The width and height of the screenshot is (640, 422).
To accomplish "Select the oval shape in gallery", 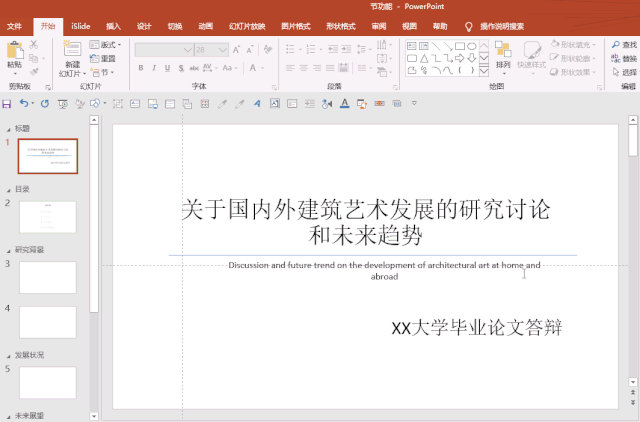I will [472, 46].
